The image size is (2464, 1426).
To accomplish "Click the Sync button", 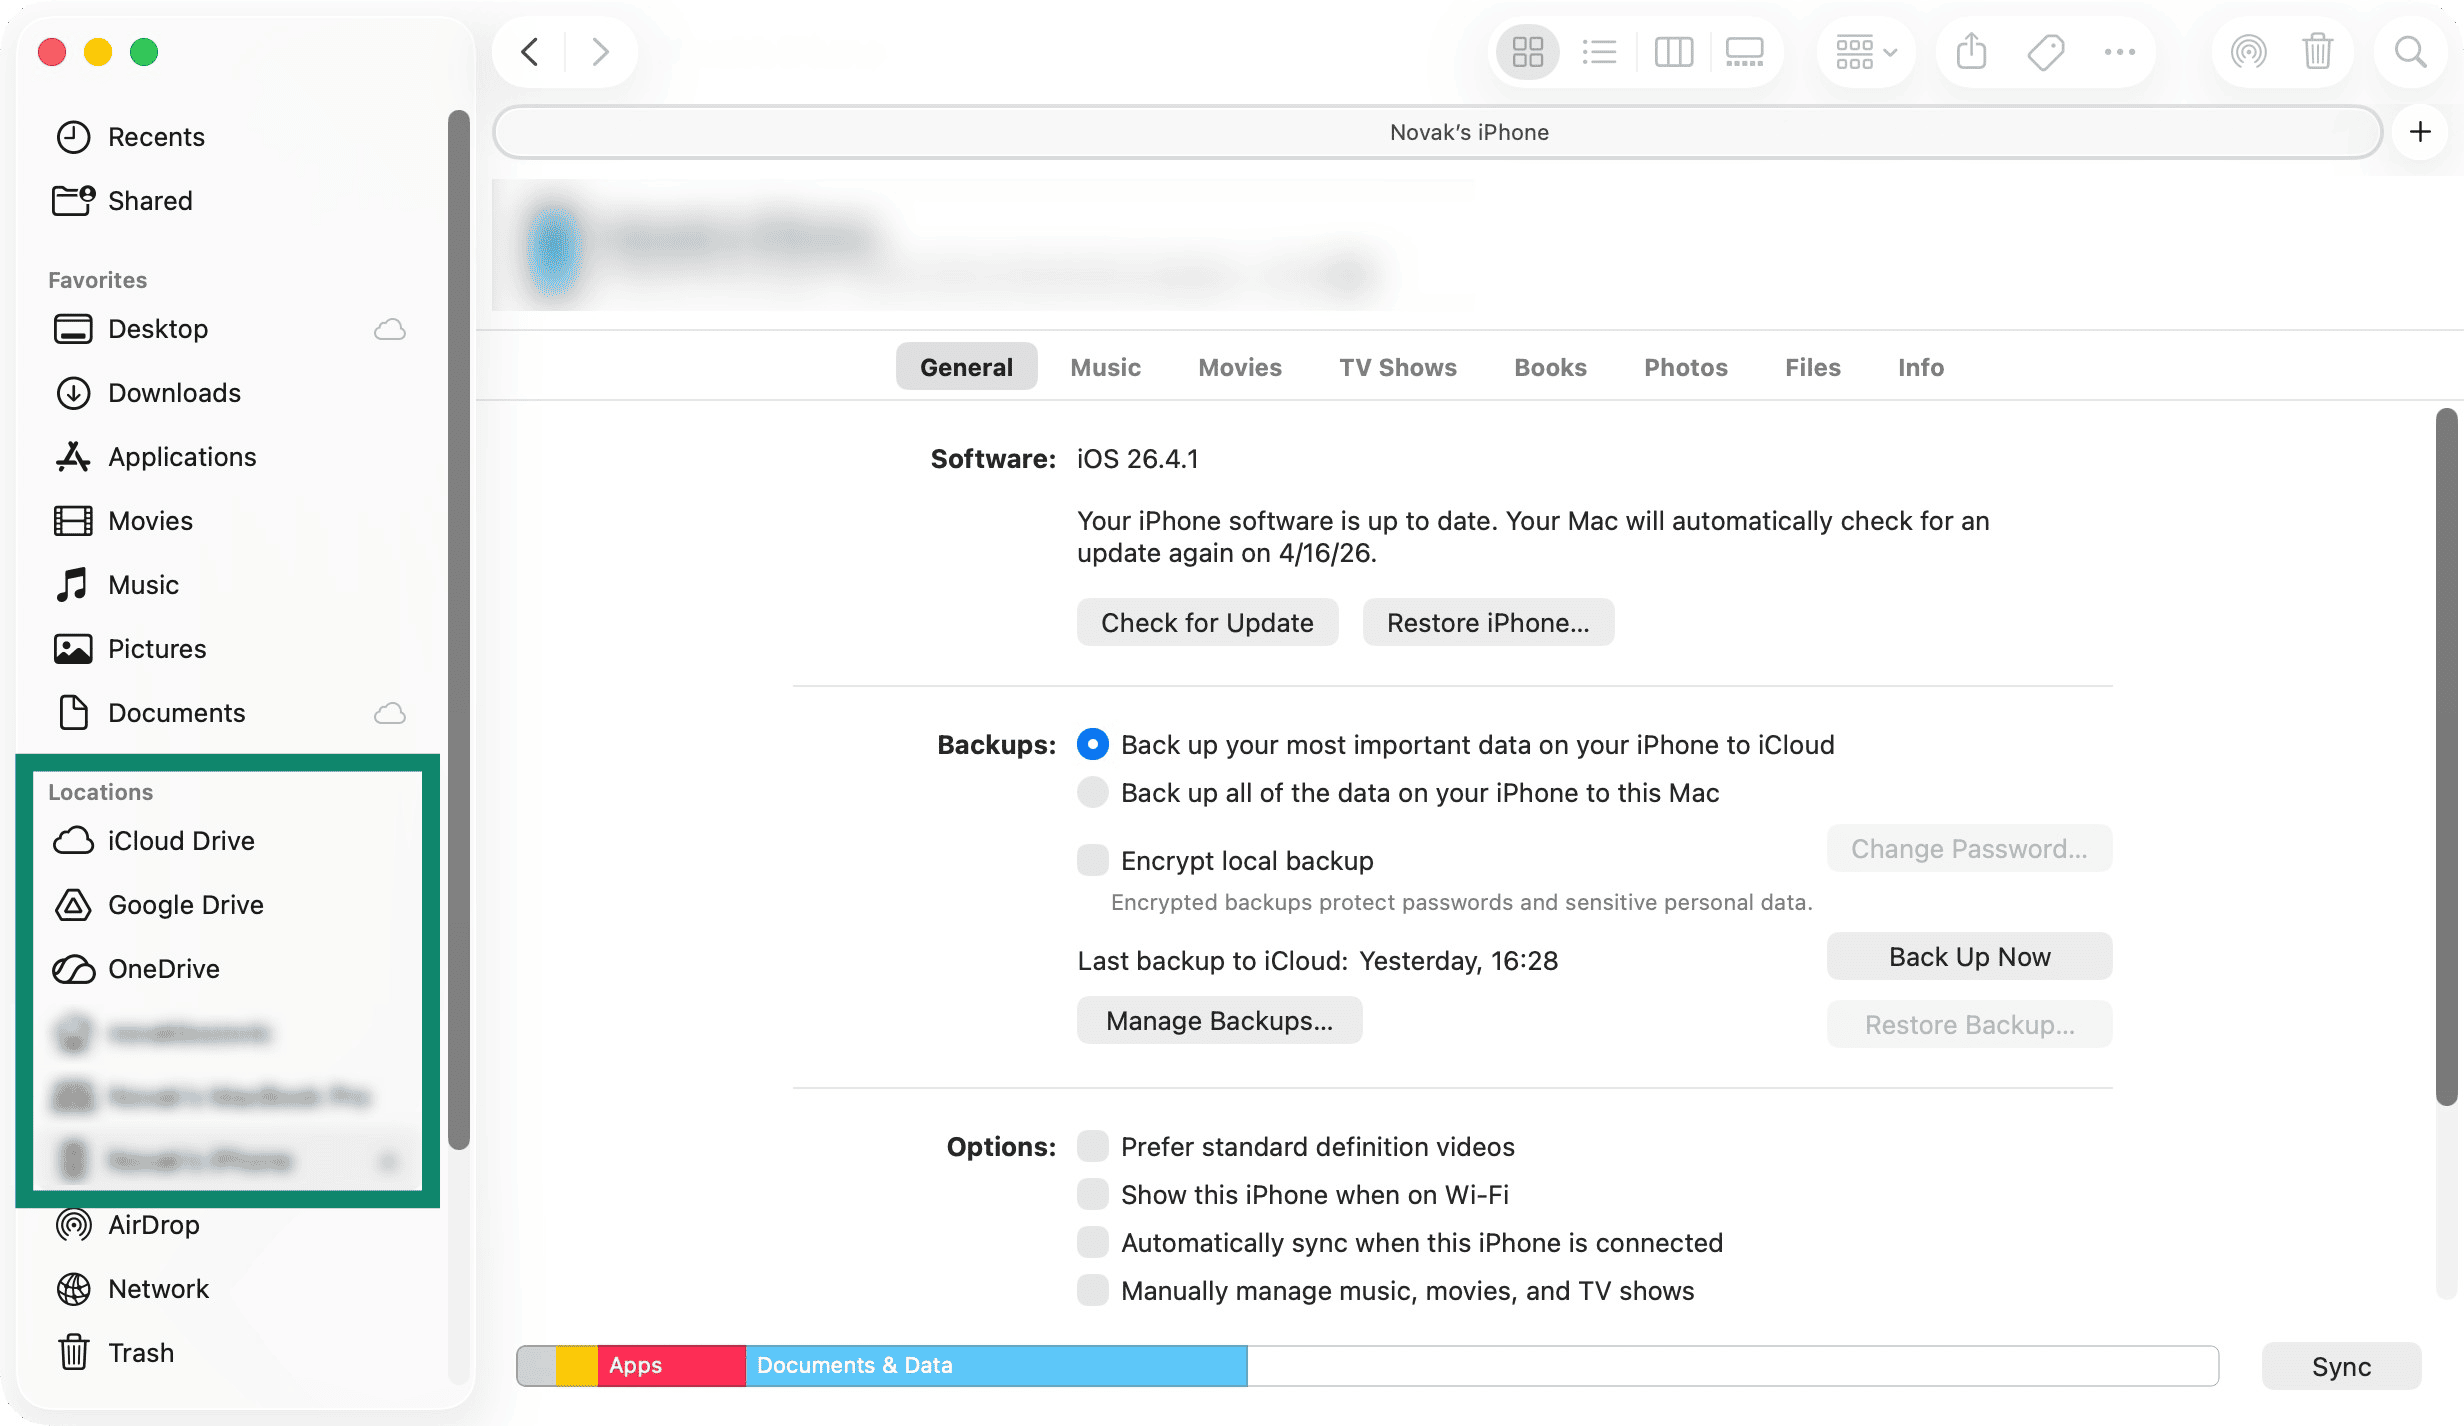I will point(2341,1366).
